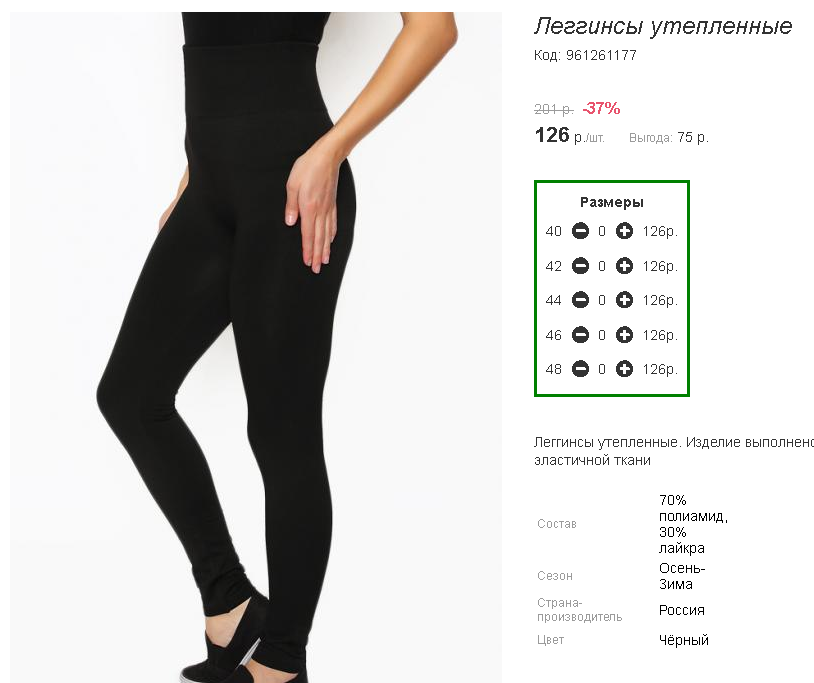Click plus icon next to size 46
The height and width of the screenshot is (683, 814).
click(624, 335)
